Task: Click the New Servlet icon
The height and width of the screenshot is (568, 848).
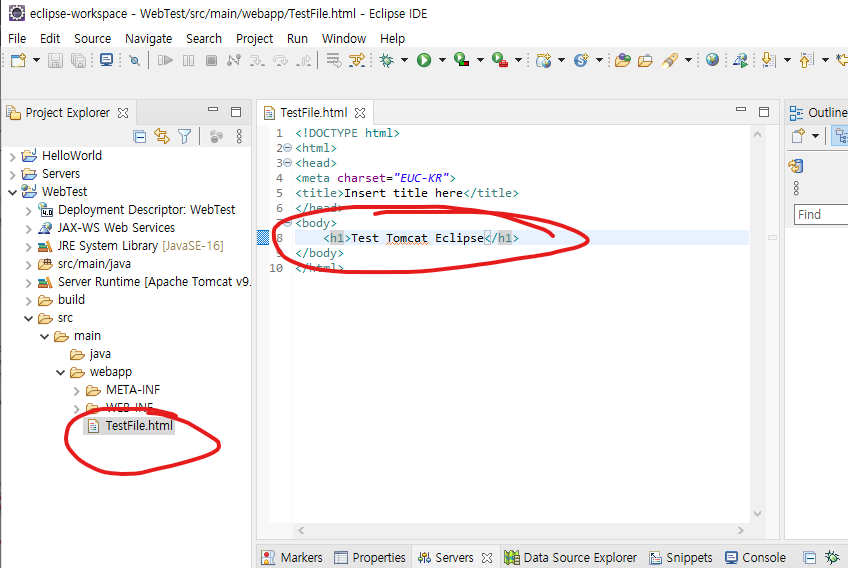Action: pyautogui.click(x=581, y=60)
